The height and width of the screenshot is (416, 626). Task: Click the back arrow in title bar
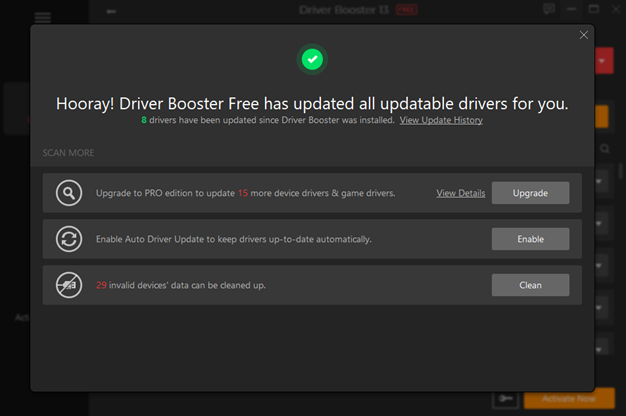click(x=110, y=11)
